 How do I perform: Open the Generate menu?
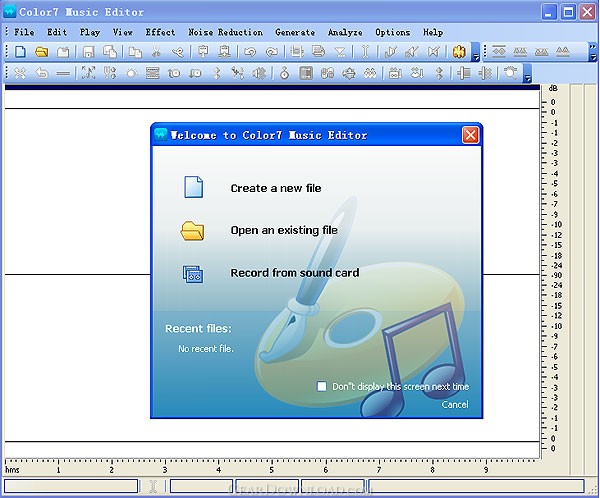click(295, 32)
